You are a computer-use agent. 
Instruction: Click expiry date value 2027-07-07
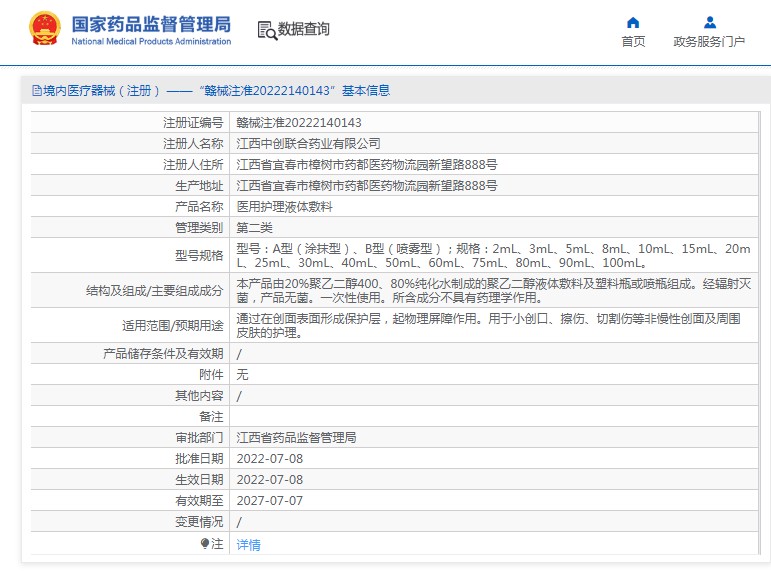click(x=269, y=501)
